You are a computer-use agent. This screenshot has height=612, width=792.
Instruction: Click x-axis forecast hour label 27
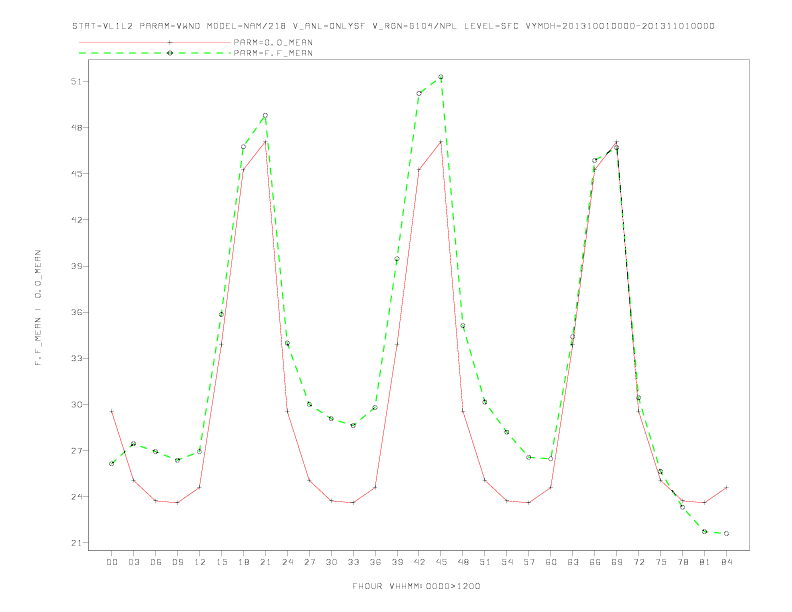pos(309,562)
